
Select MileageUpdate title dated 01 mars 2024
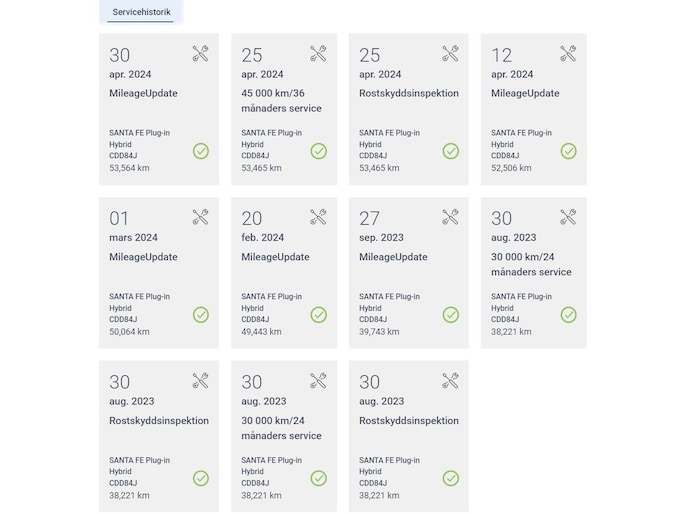tap(143, 257)
